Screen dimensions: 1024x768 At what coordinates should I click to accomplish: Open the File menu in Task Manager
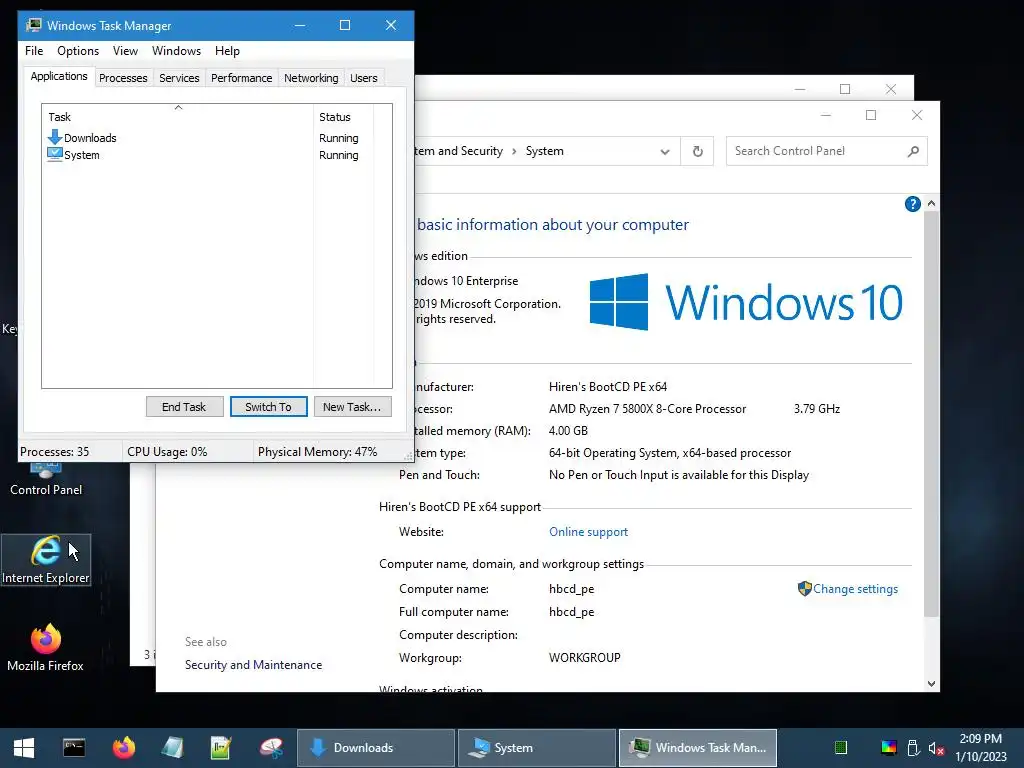coord(34,51)
